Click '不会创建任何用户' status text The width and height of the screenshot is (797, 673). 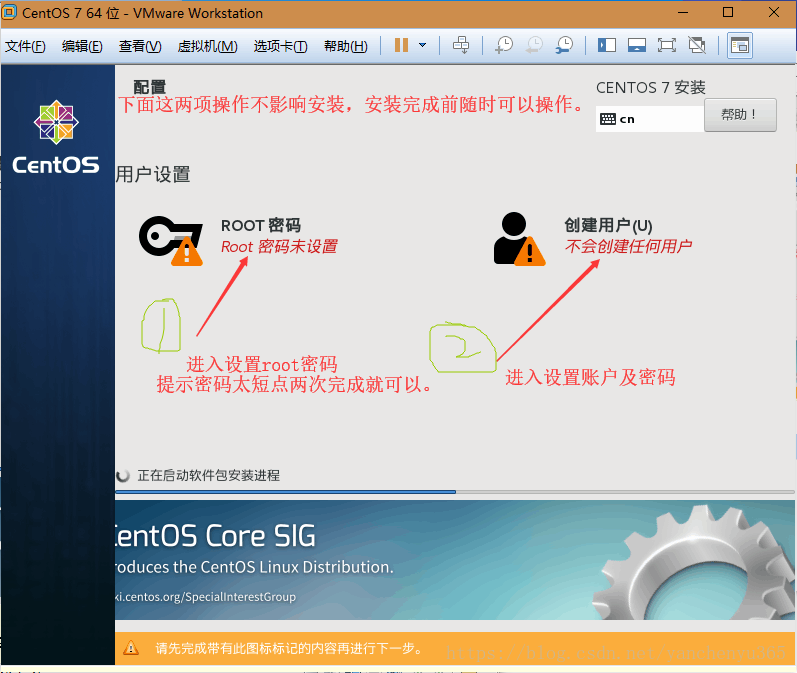(x=628, y=247)
